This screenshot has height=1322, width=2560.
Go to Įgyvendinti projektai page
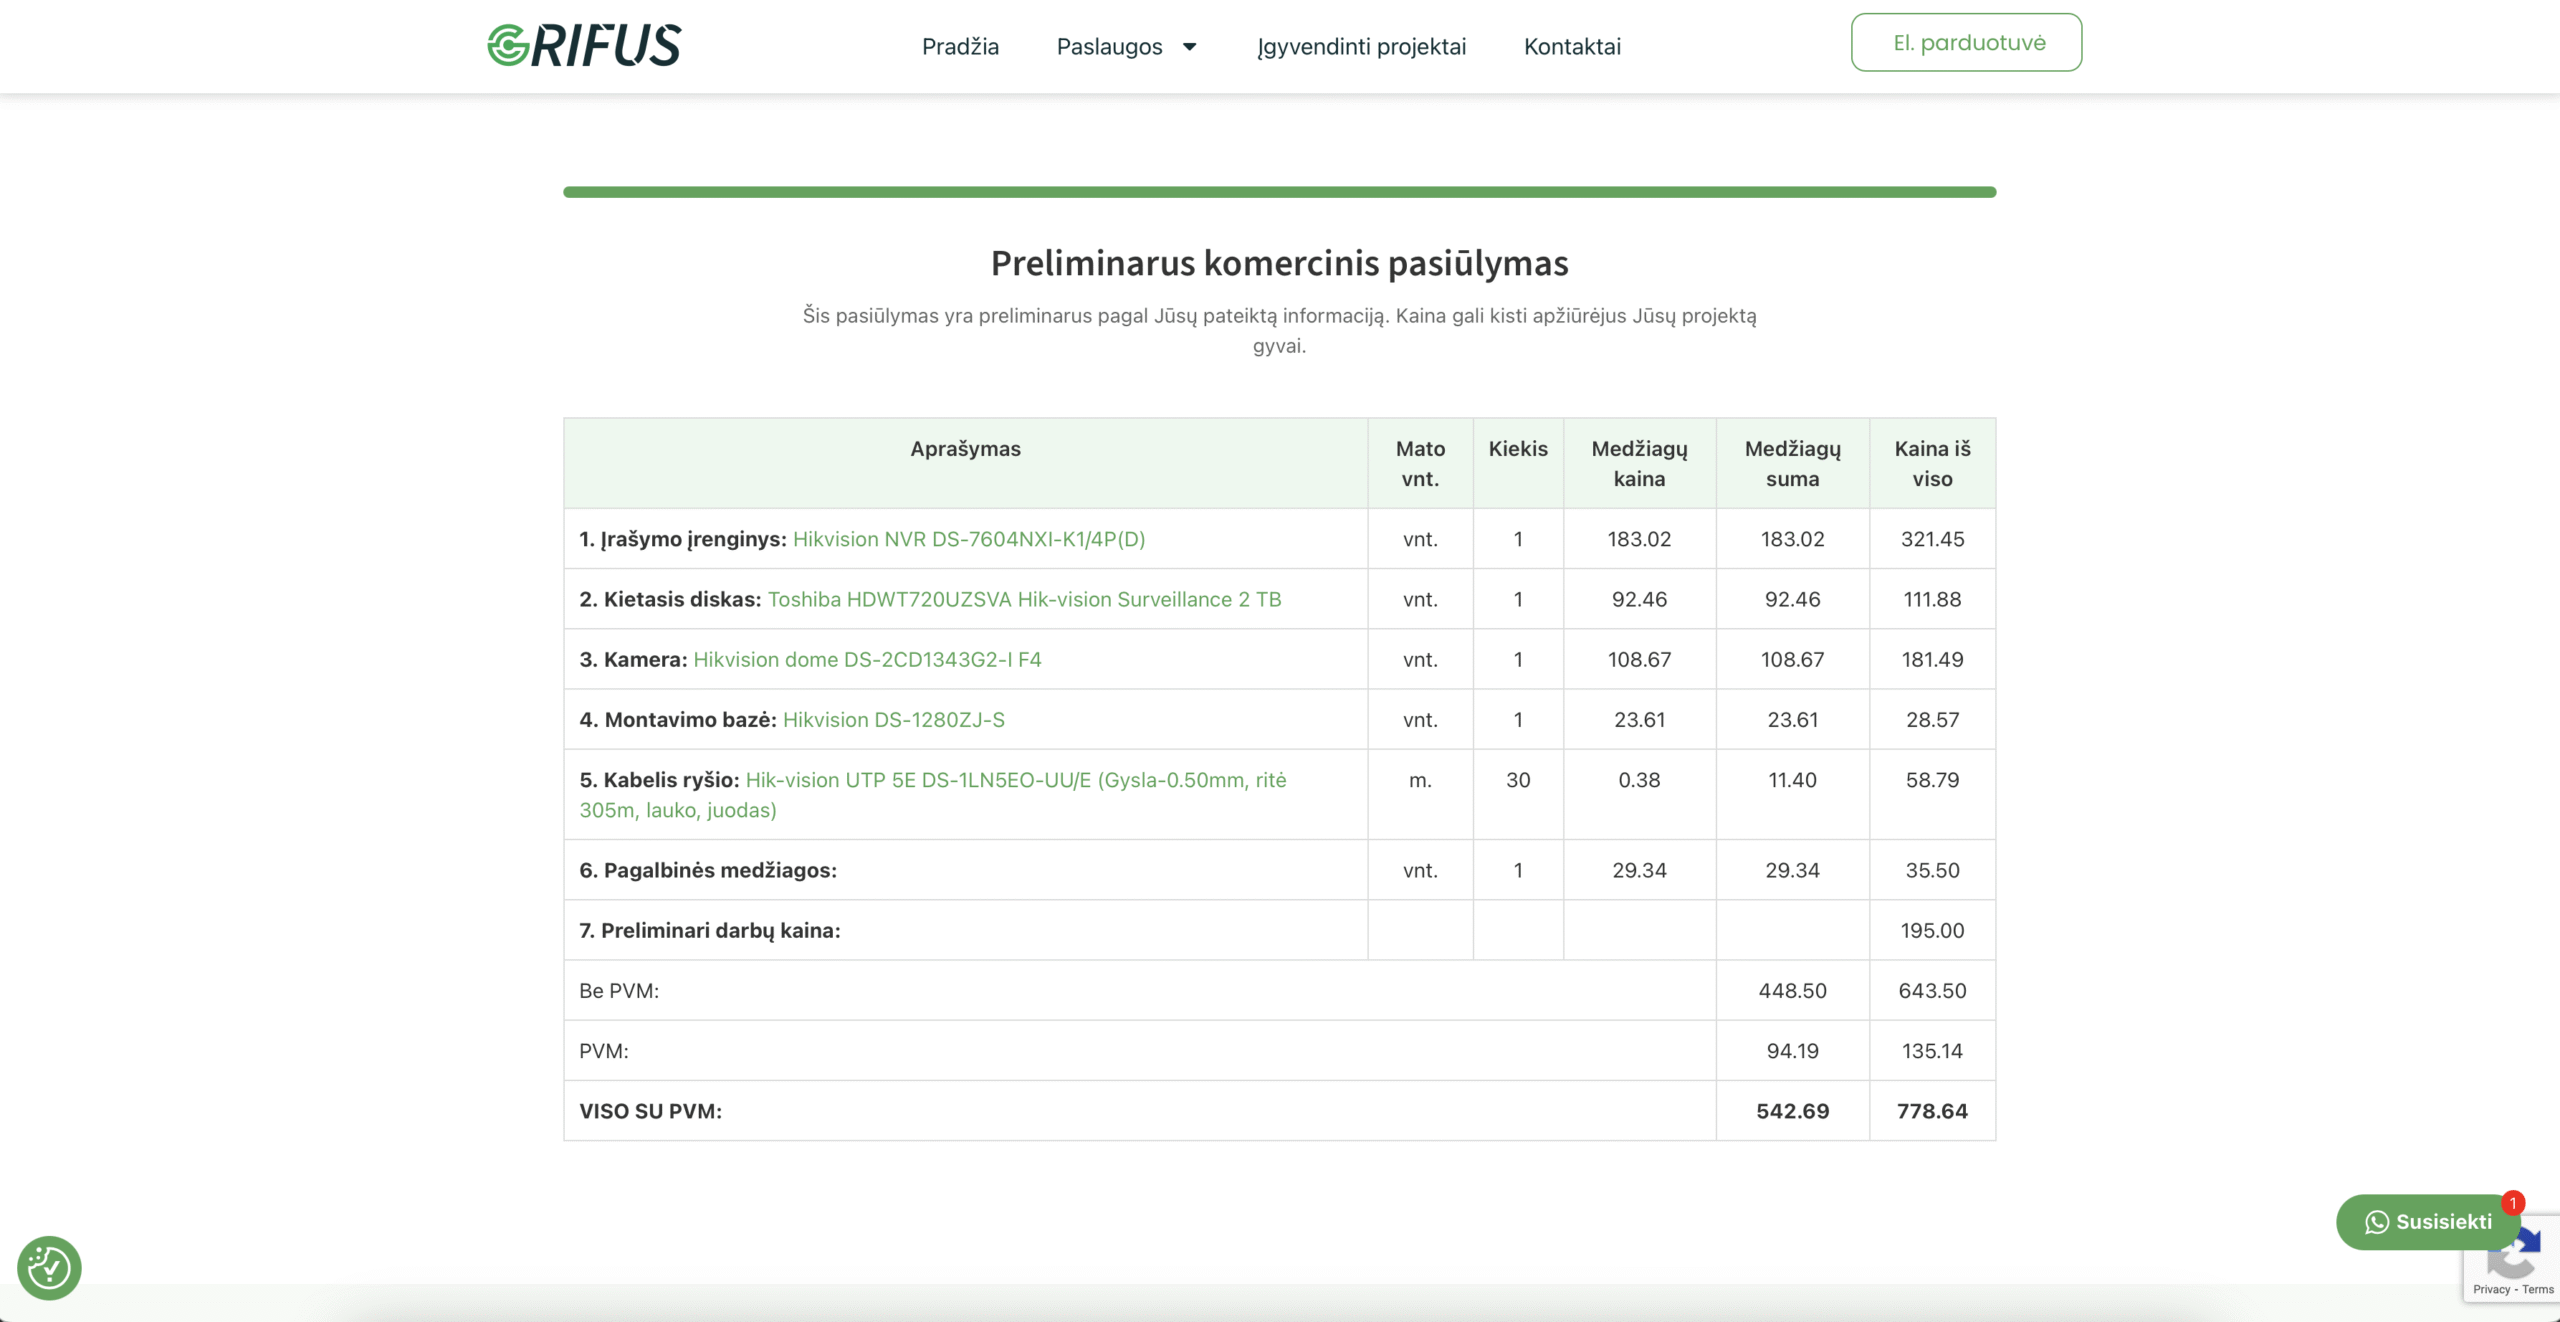coord(1361,47)
